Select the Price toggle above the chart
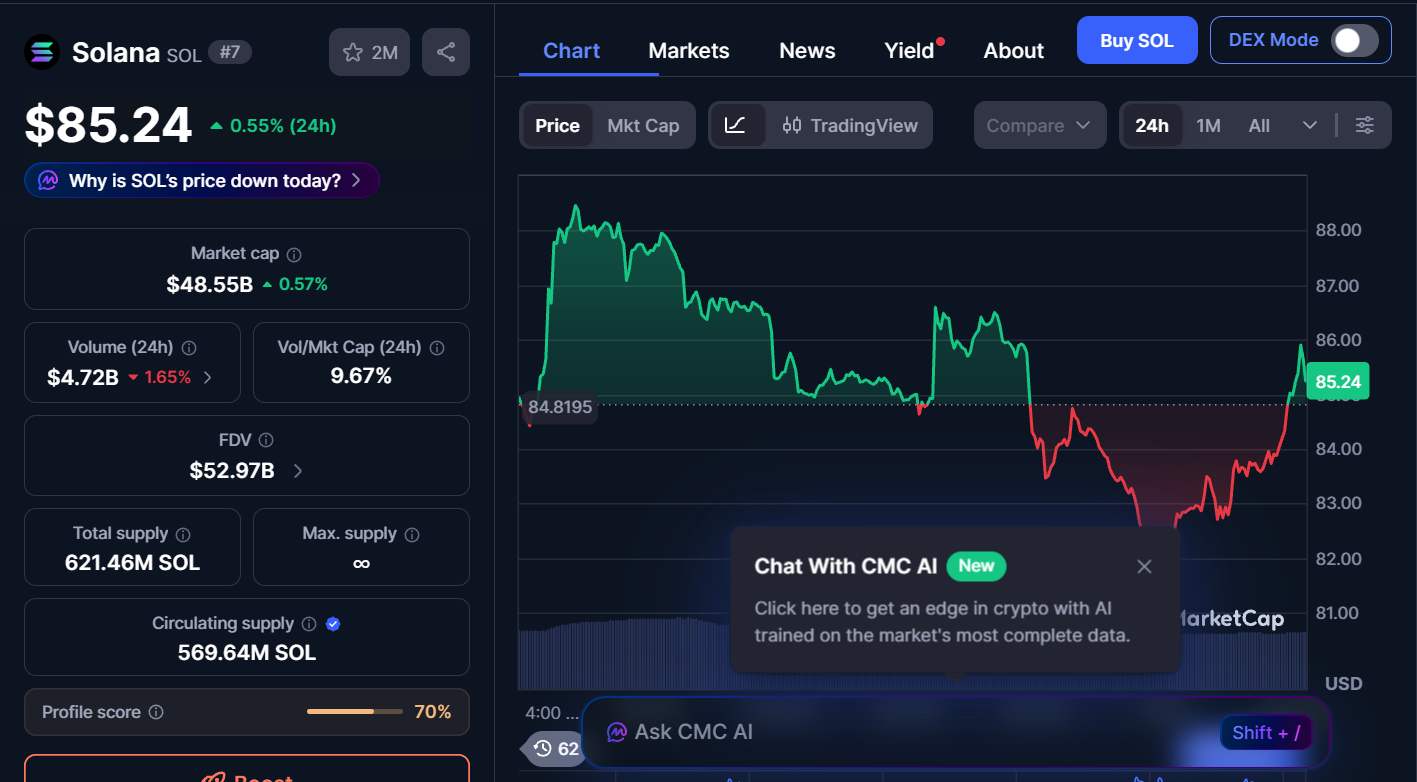 (x=556, y=125)
